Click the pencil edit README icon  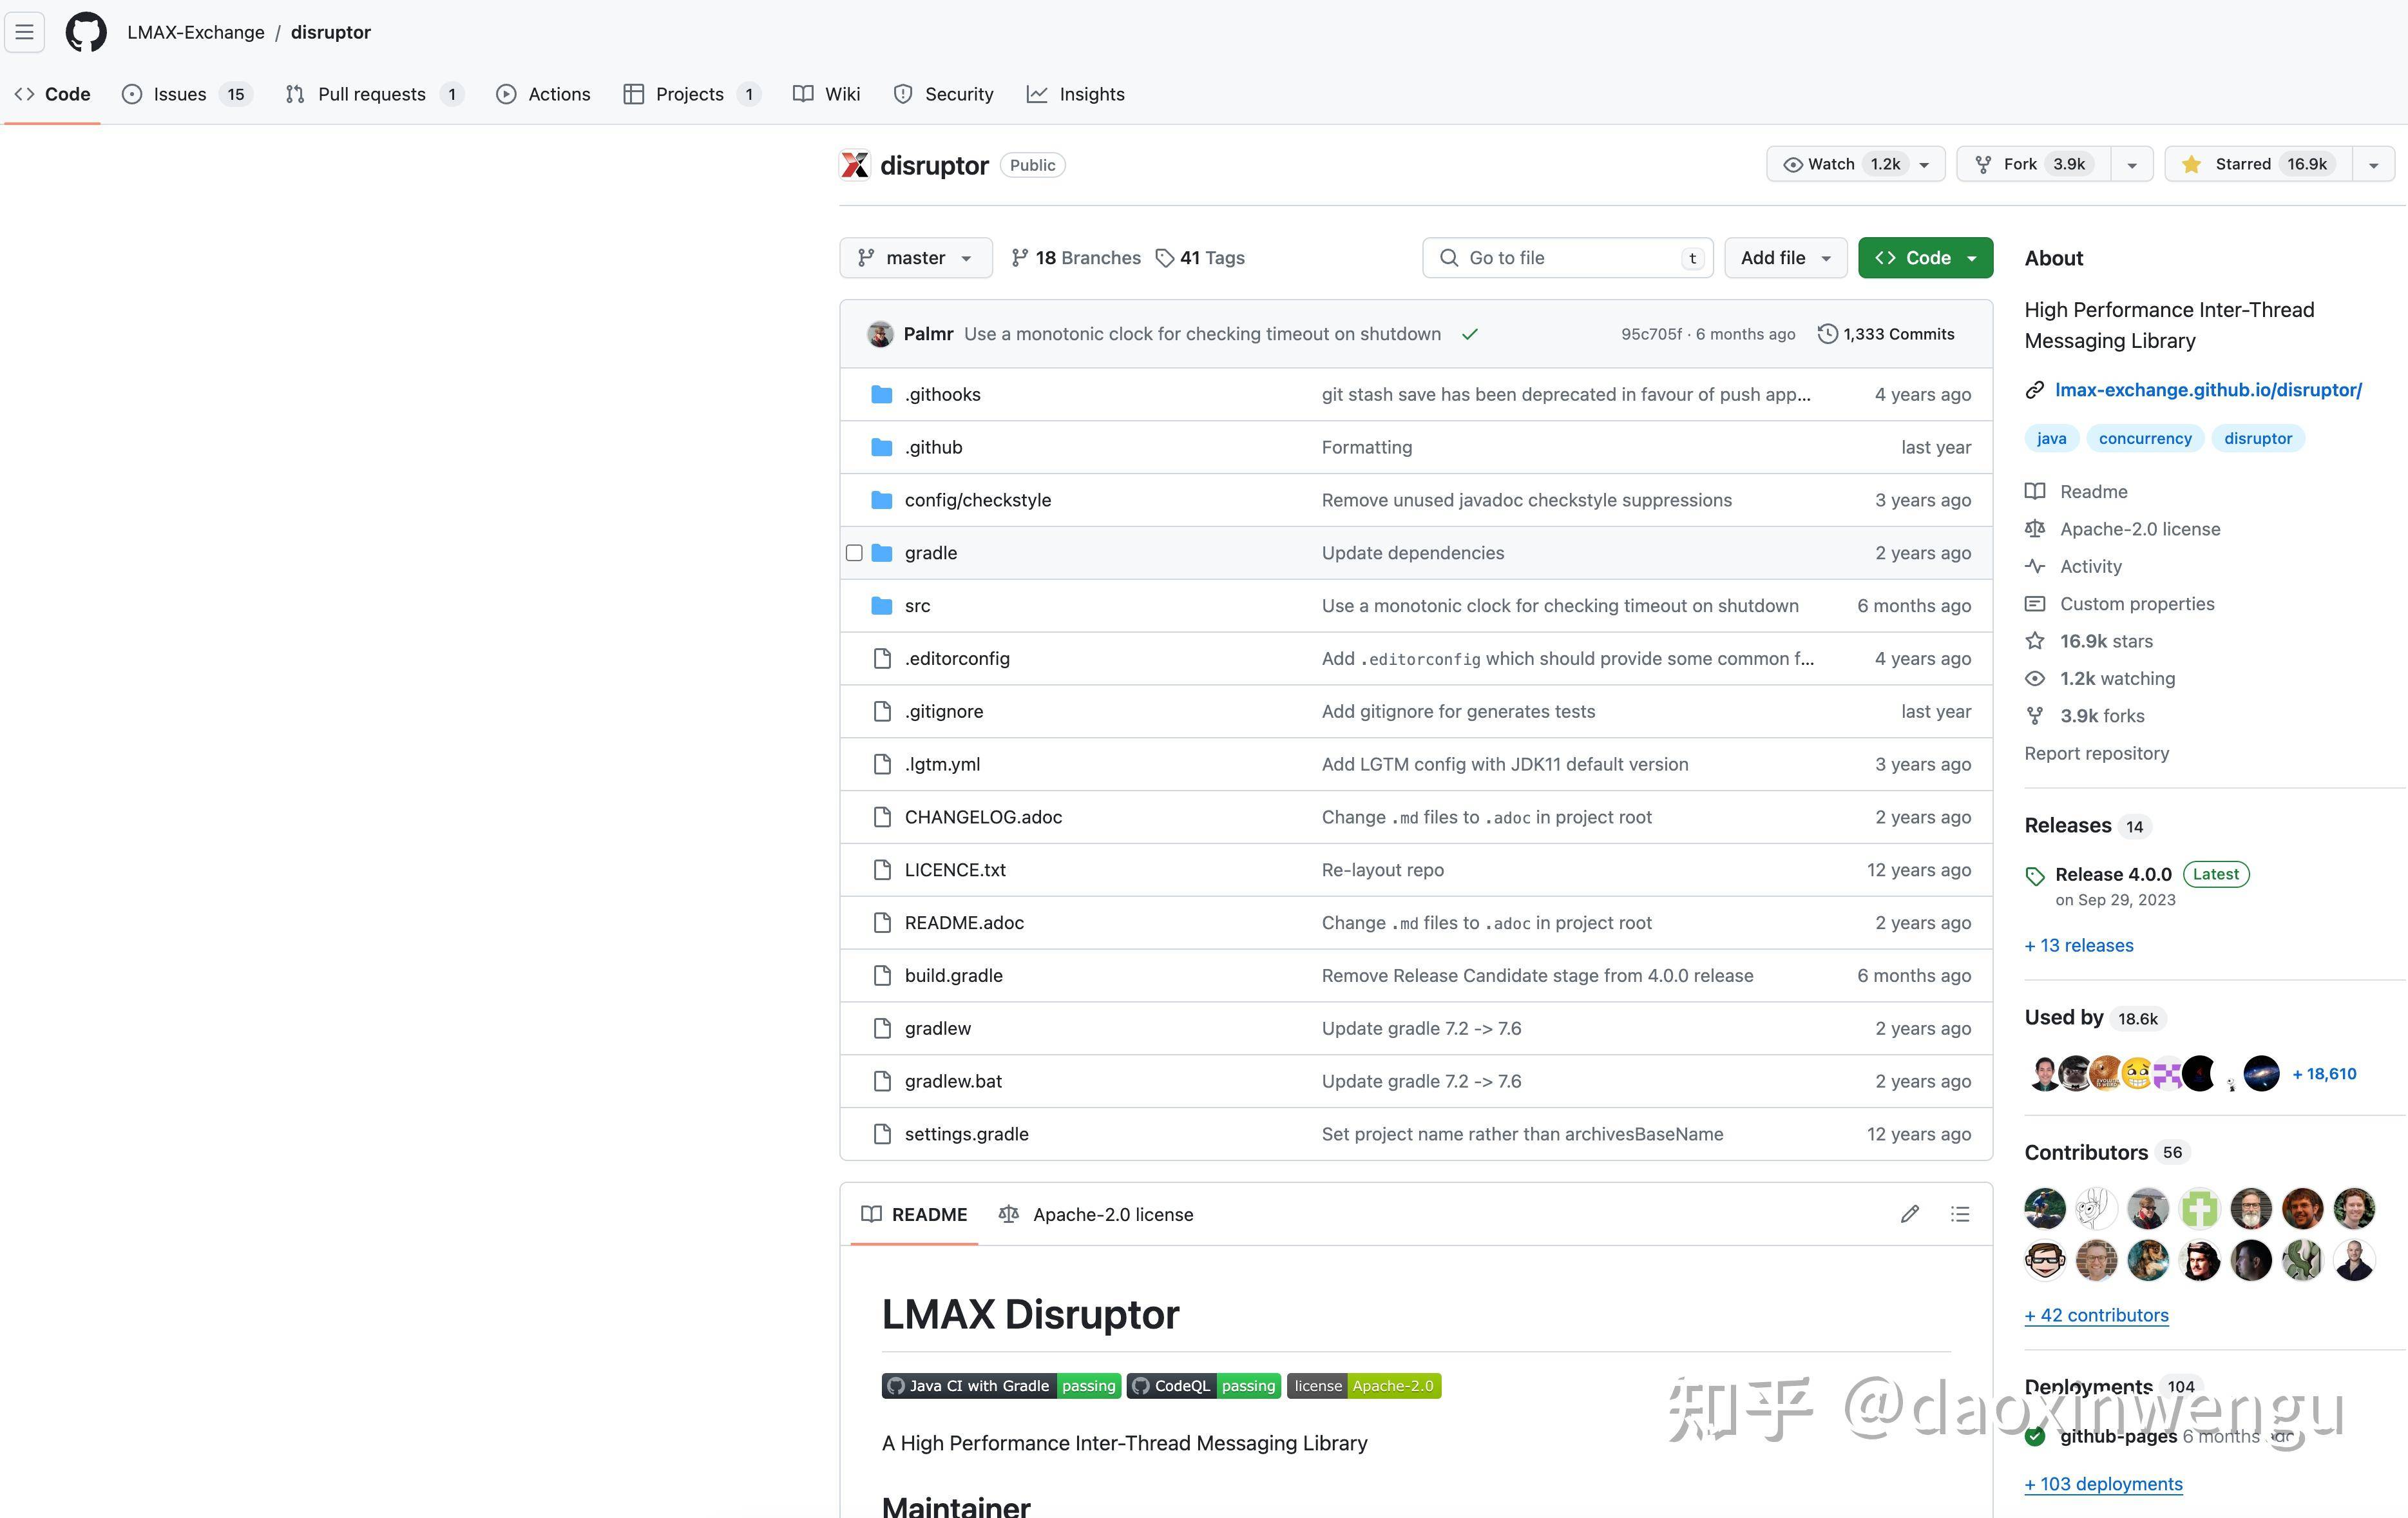(1909, 1214)
